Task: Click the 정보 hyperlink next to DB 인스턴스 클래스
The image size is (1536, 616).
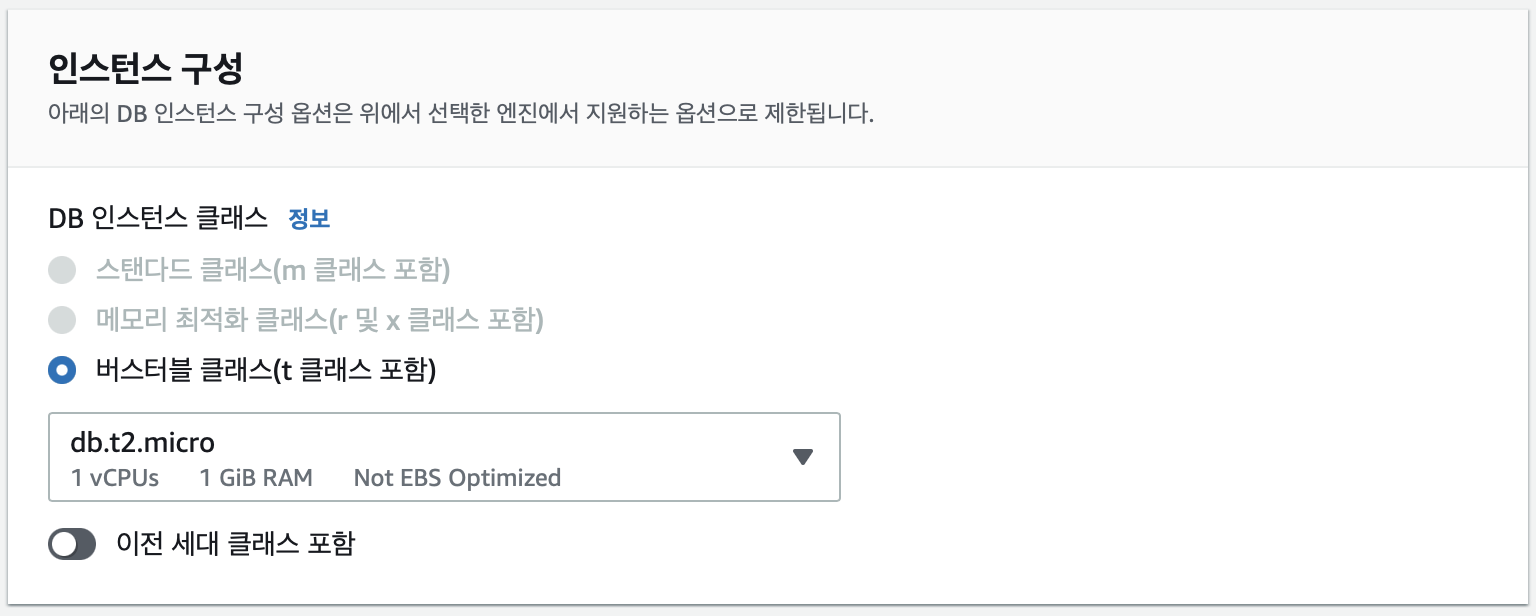Action: point(307,218)
